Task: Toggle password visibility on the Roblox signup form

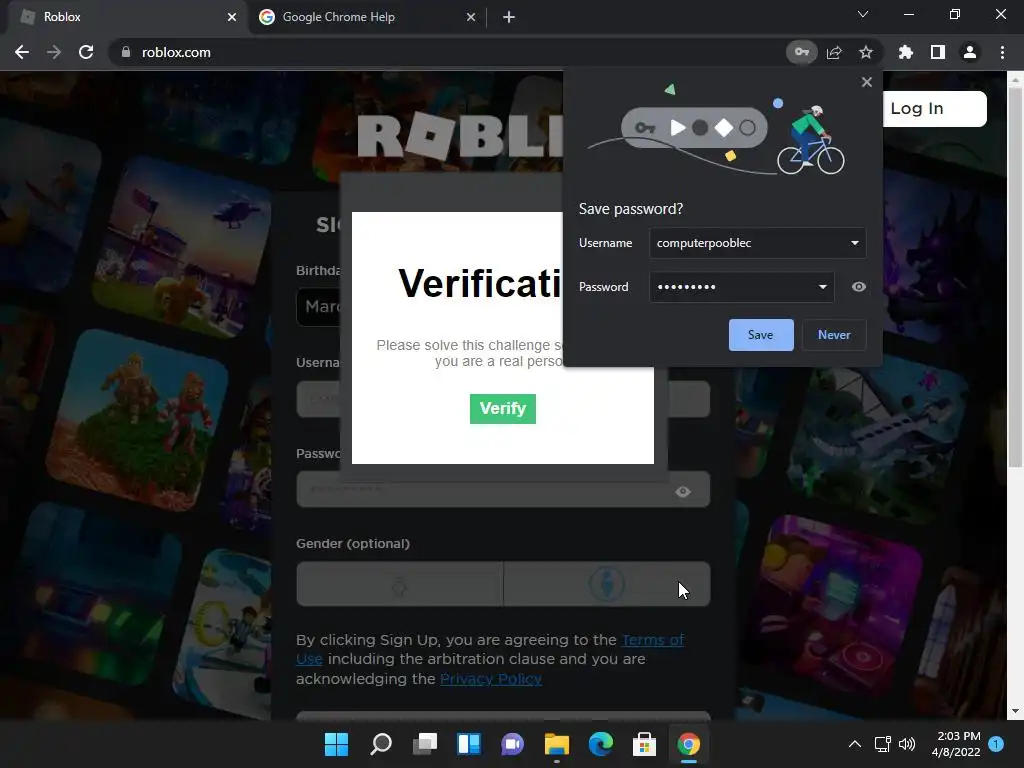Action: click(683, 492)
